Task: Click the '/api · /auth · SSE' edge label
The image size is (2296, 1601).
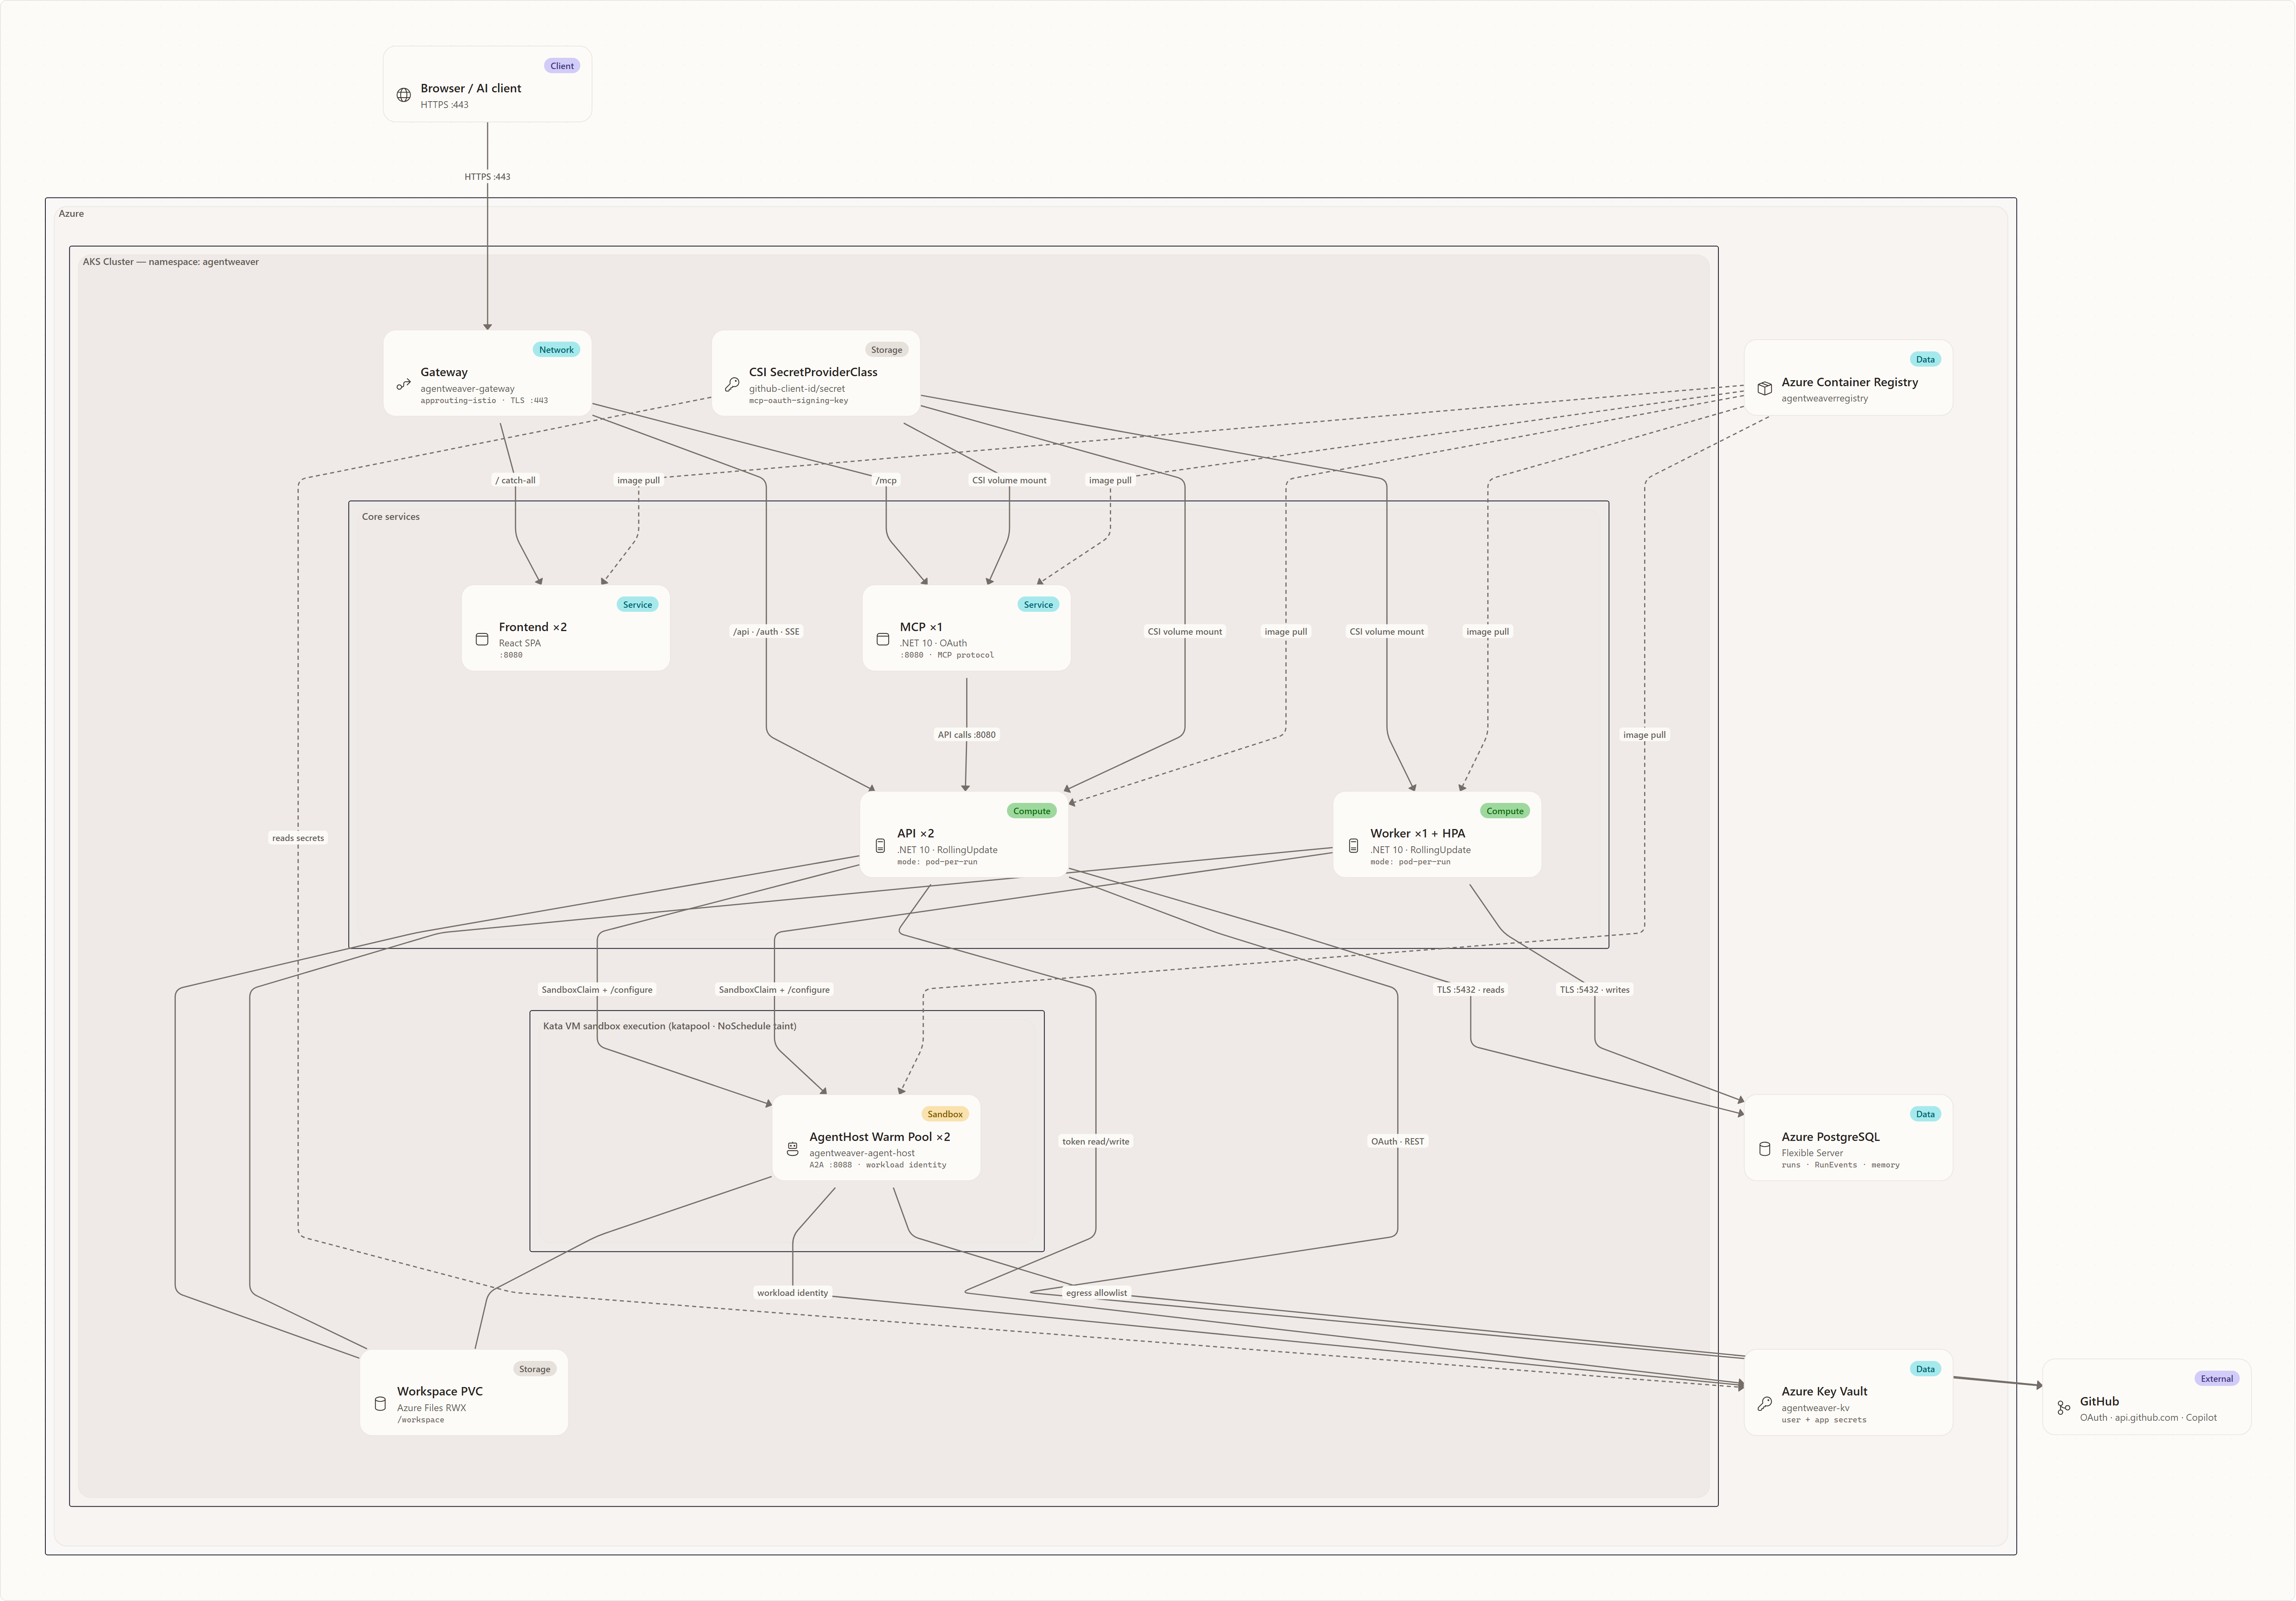Action: (x=766, y=632)
